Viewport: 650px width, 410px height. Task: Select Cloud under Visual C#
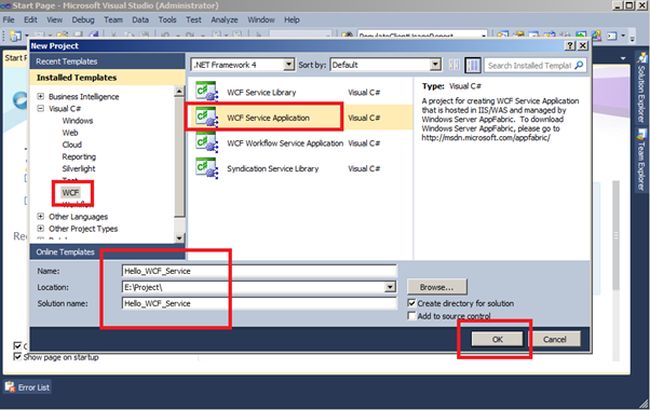72,144
